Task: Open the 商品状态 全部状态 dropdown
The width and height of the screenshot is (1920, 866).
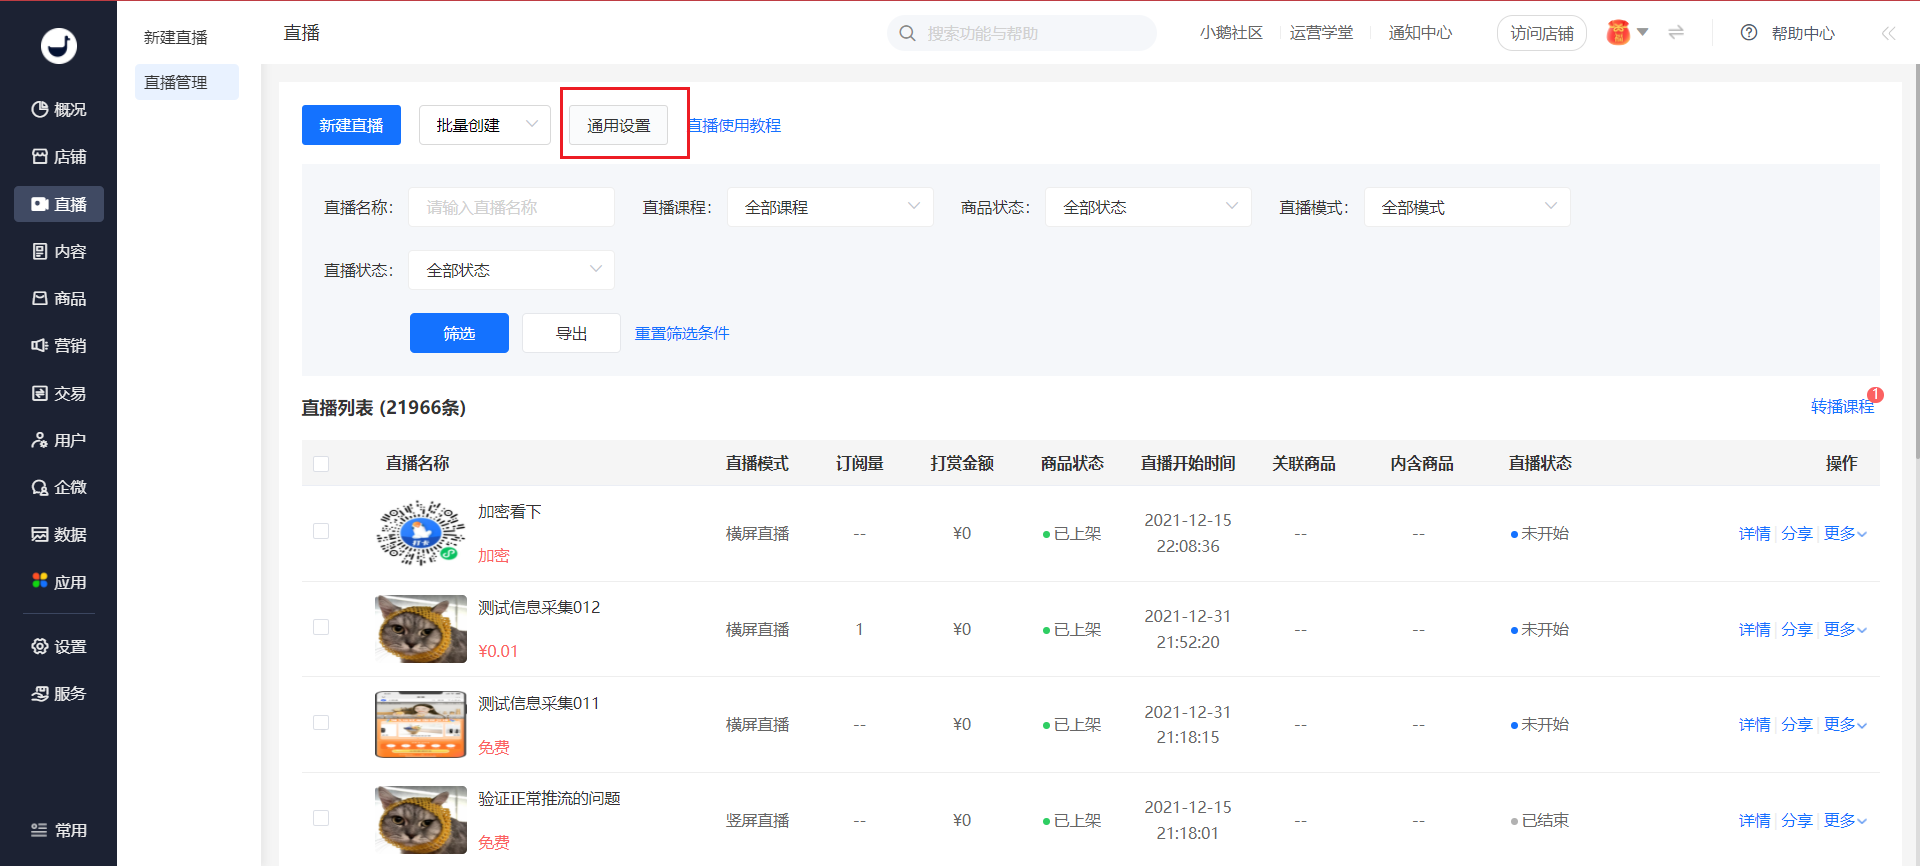Action: tap(1148, 207)
